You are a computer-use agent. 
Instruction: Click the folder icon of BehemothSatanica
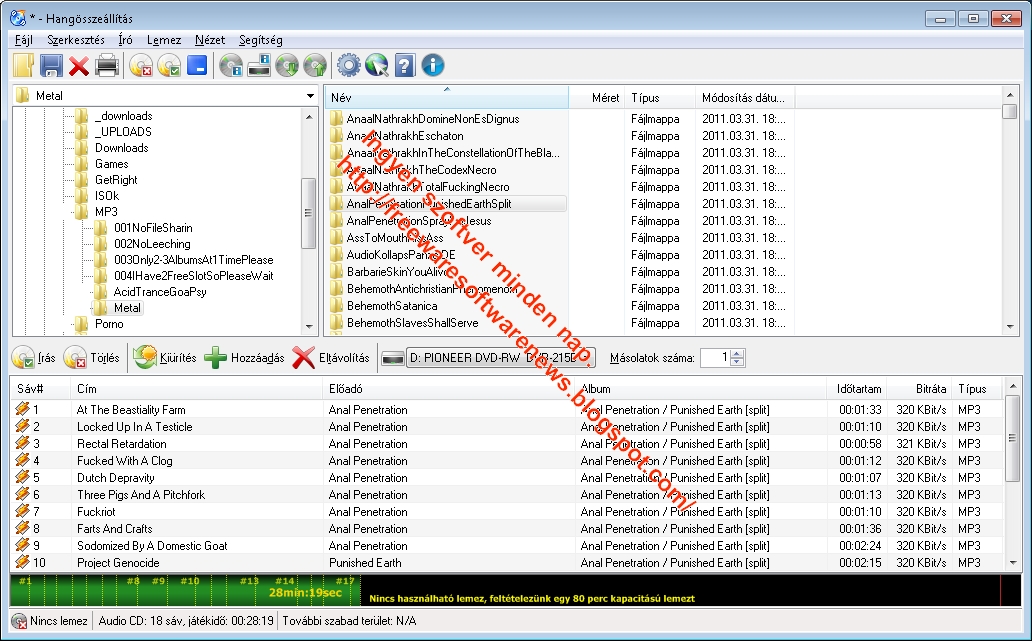click(337, 305)
